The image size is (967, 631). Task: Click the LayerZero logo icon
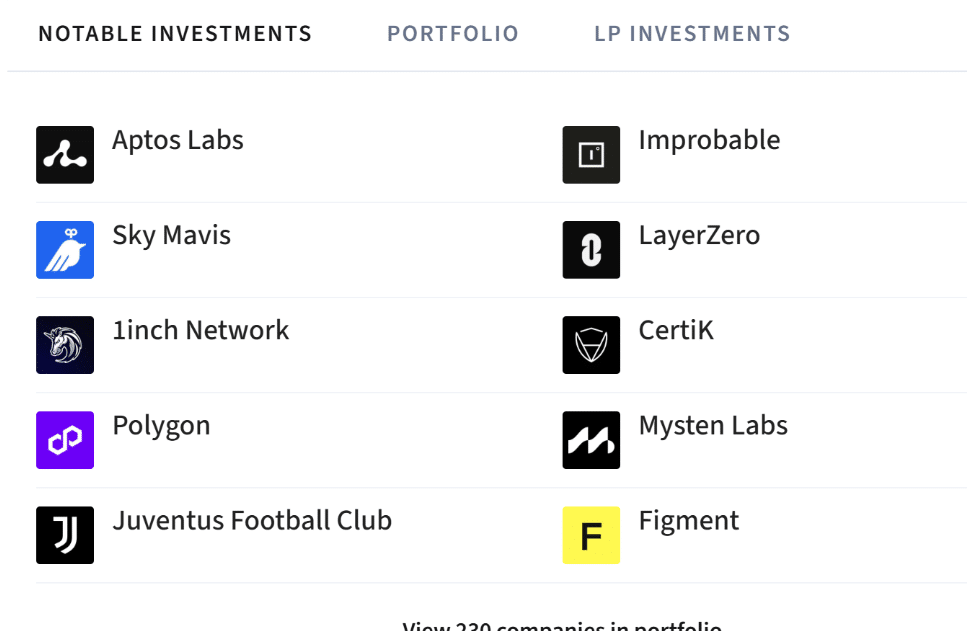(590, 249)
